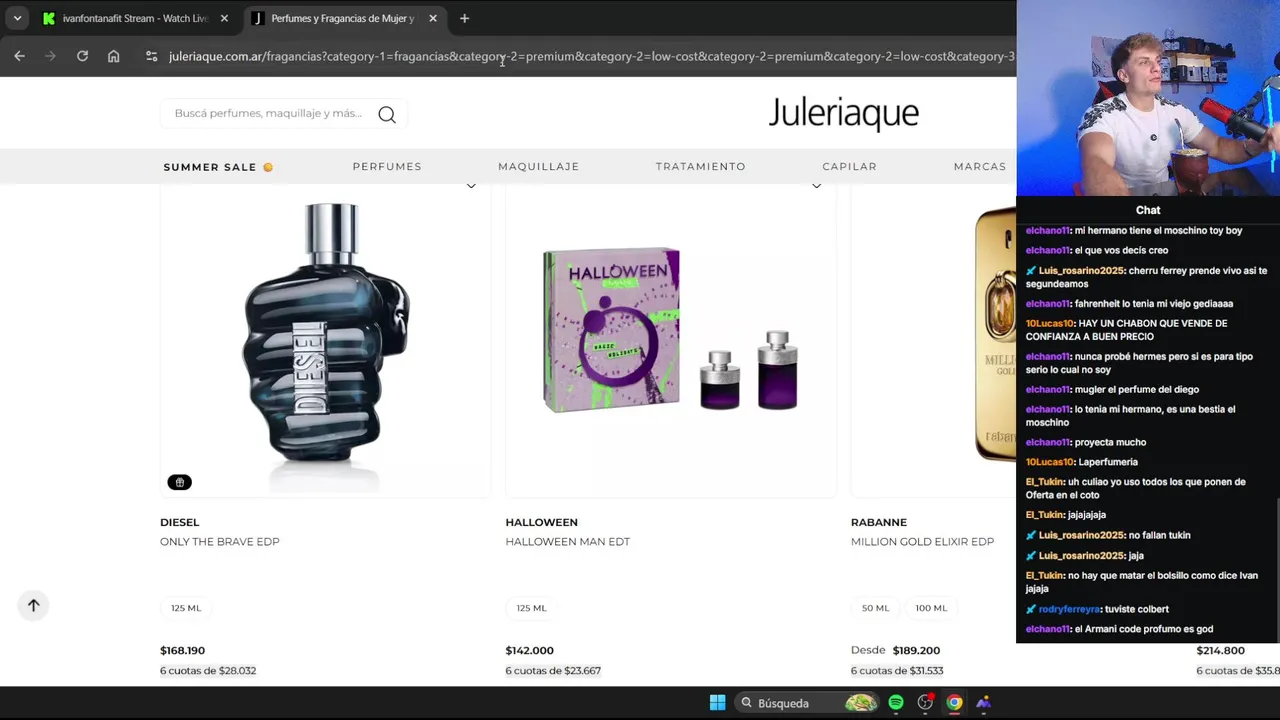The image size is (1280, 720).
Task: Open the MARCAS menu
Action: pyautogui.click(x=980, y=166)
